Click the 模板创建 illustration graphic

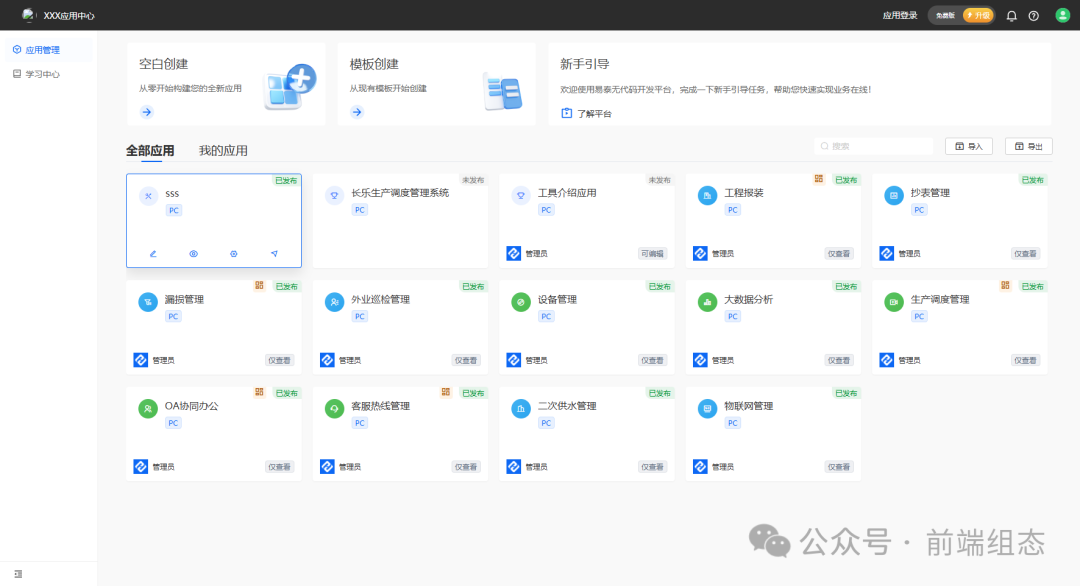(x=503, y=92)
